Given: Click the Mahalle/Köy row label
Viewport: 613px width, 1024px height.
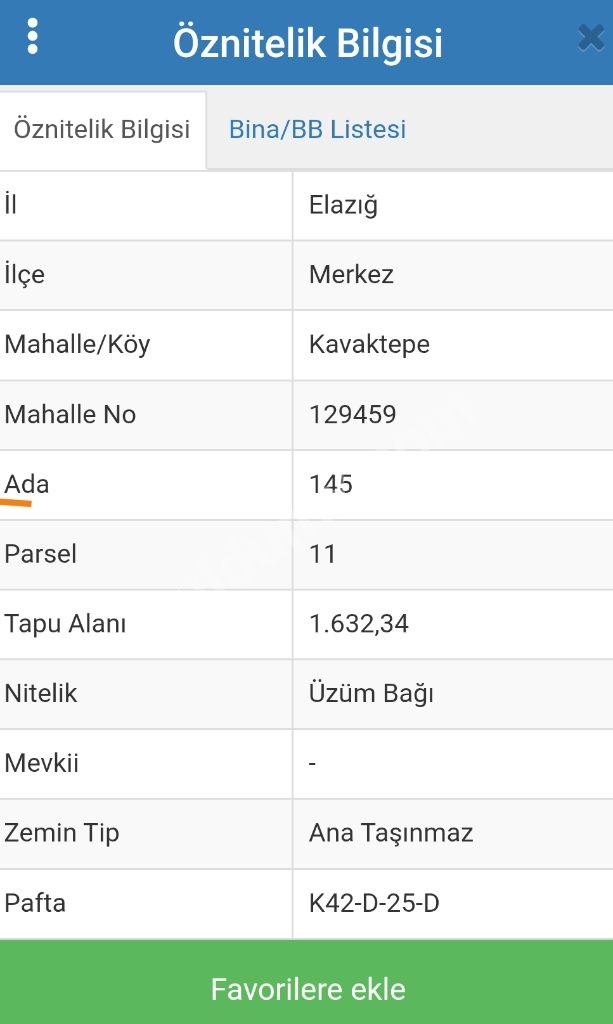Looking at the screenshot, I should (x=77, y=345).
